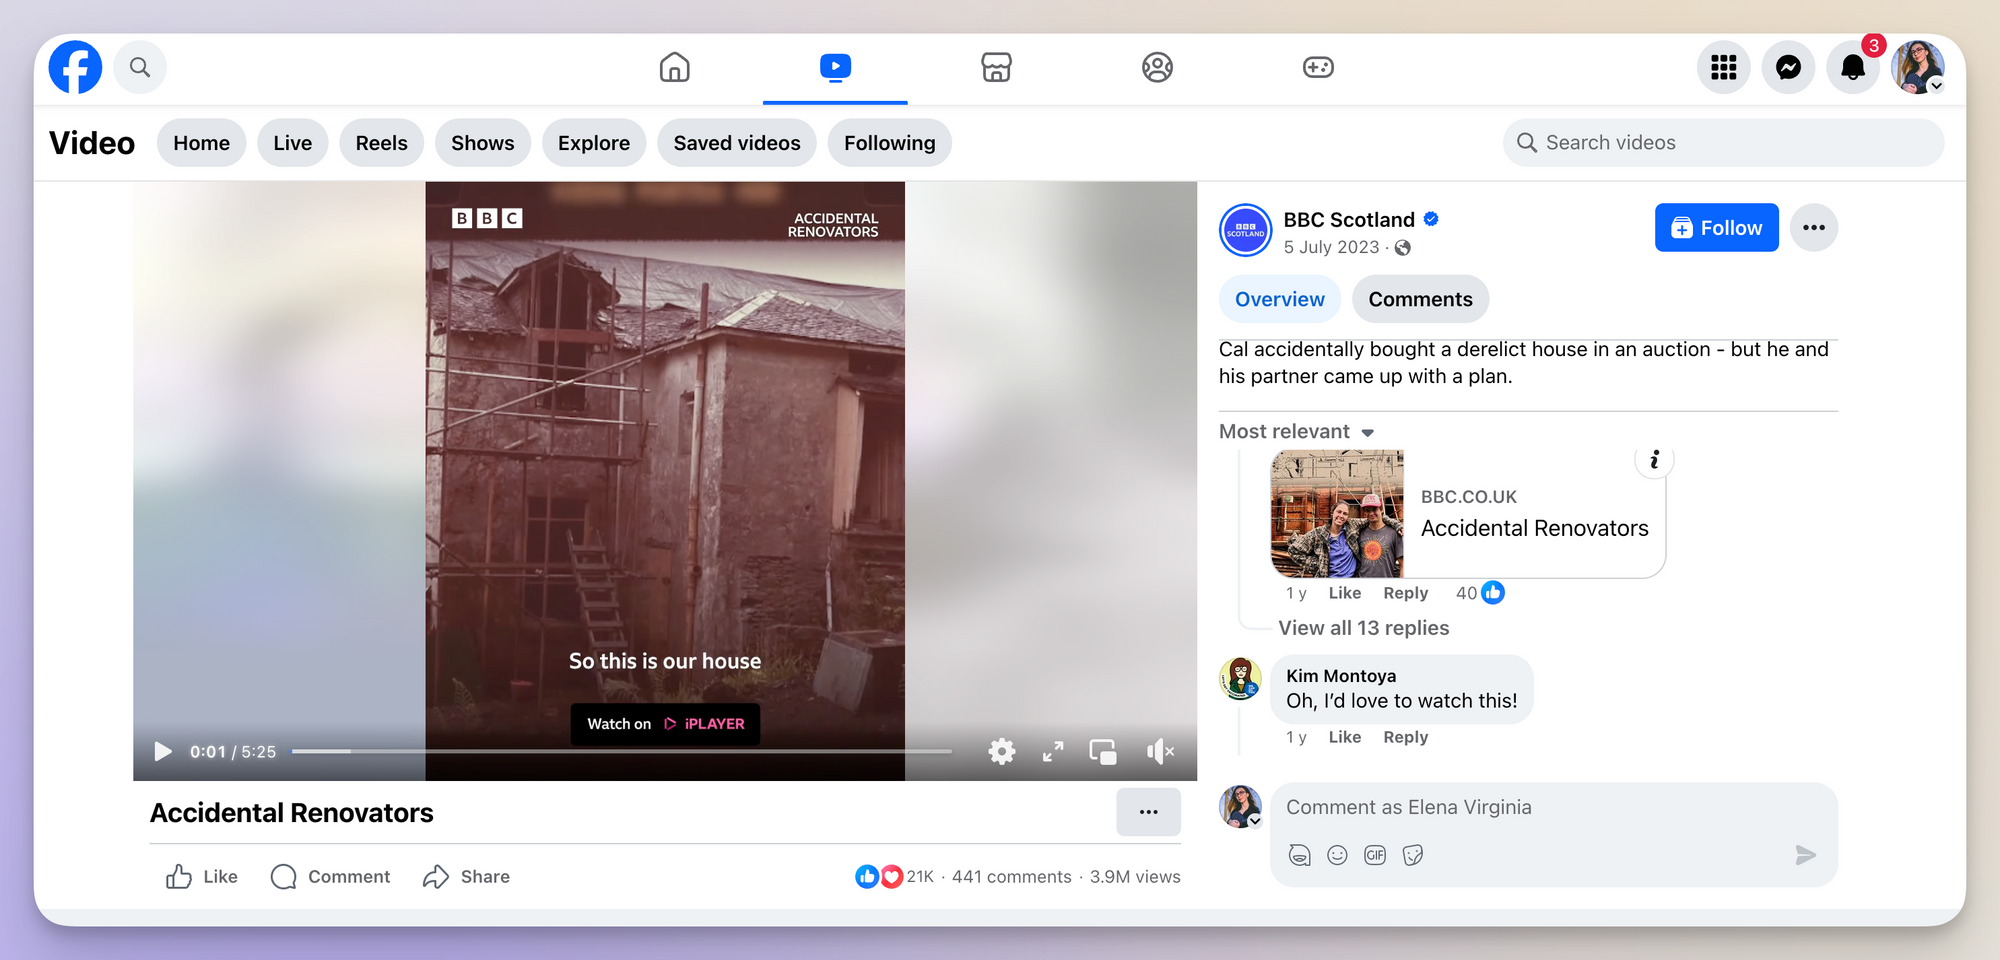The height and width of the screenshot is (960, 2000).
Task: Click the search magnifier beside the Facebook logo
Action: pyautogui.click(x=140, y=67)
